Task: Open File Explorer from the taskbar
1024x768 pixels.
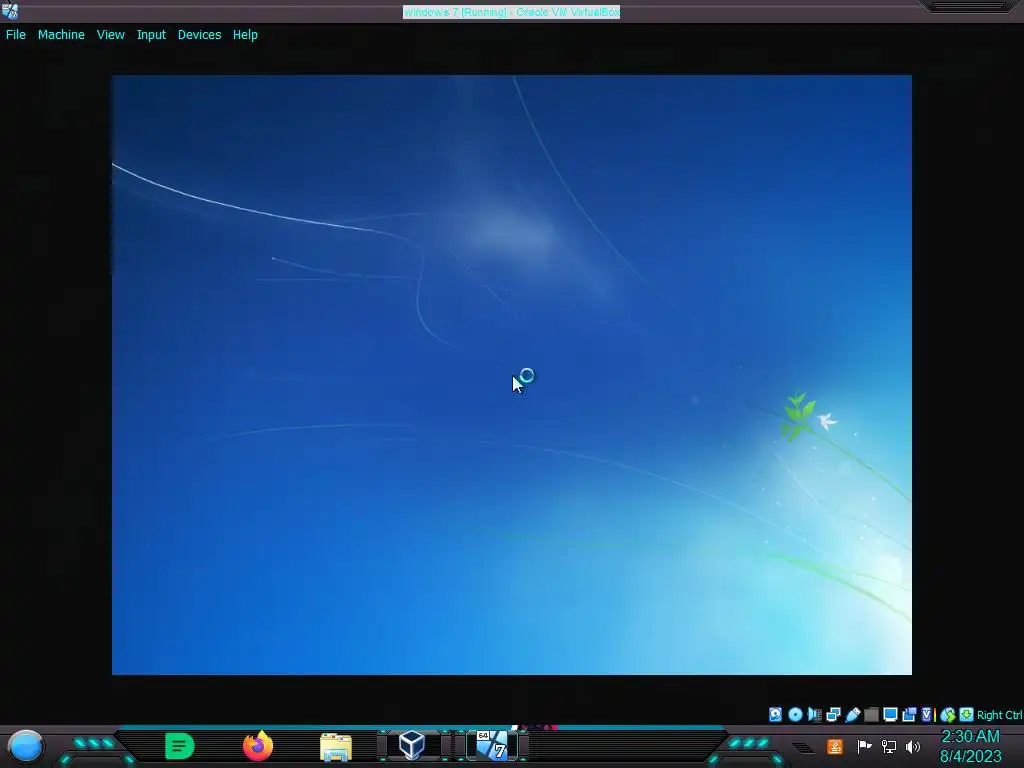Action: [336, 746]
